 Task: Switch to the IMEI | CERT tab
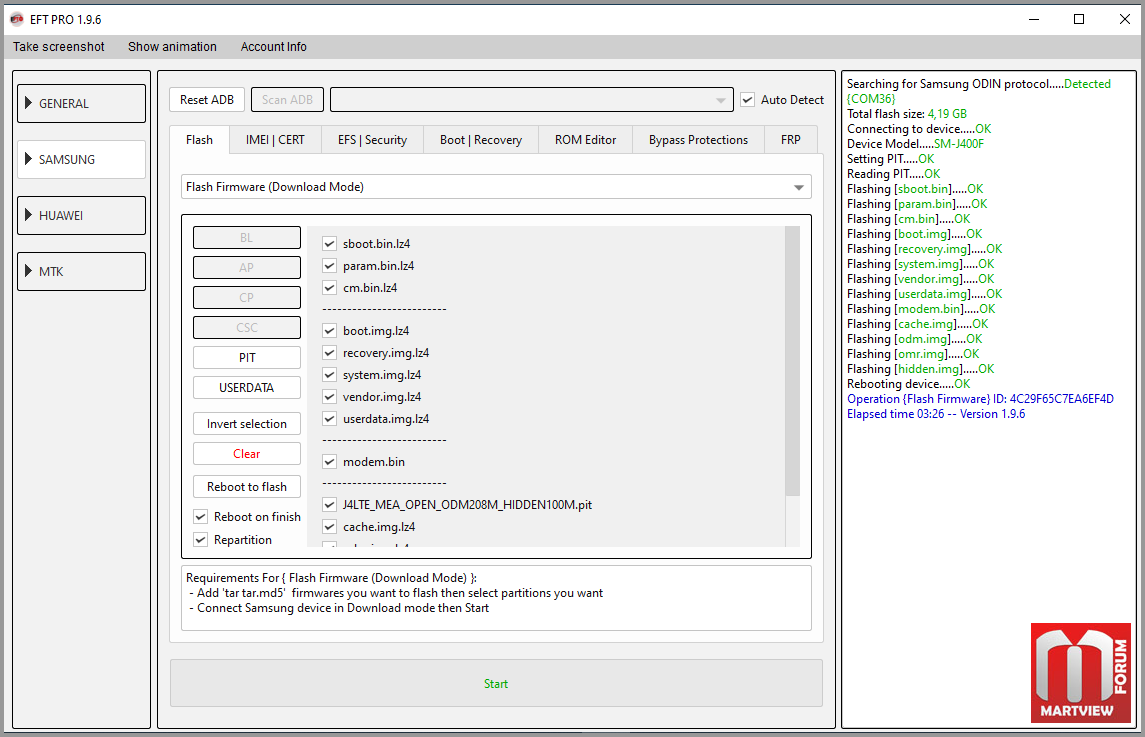click(x=275, y=140)
